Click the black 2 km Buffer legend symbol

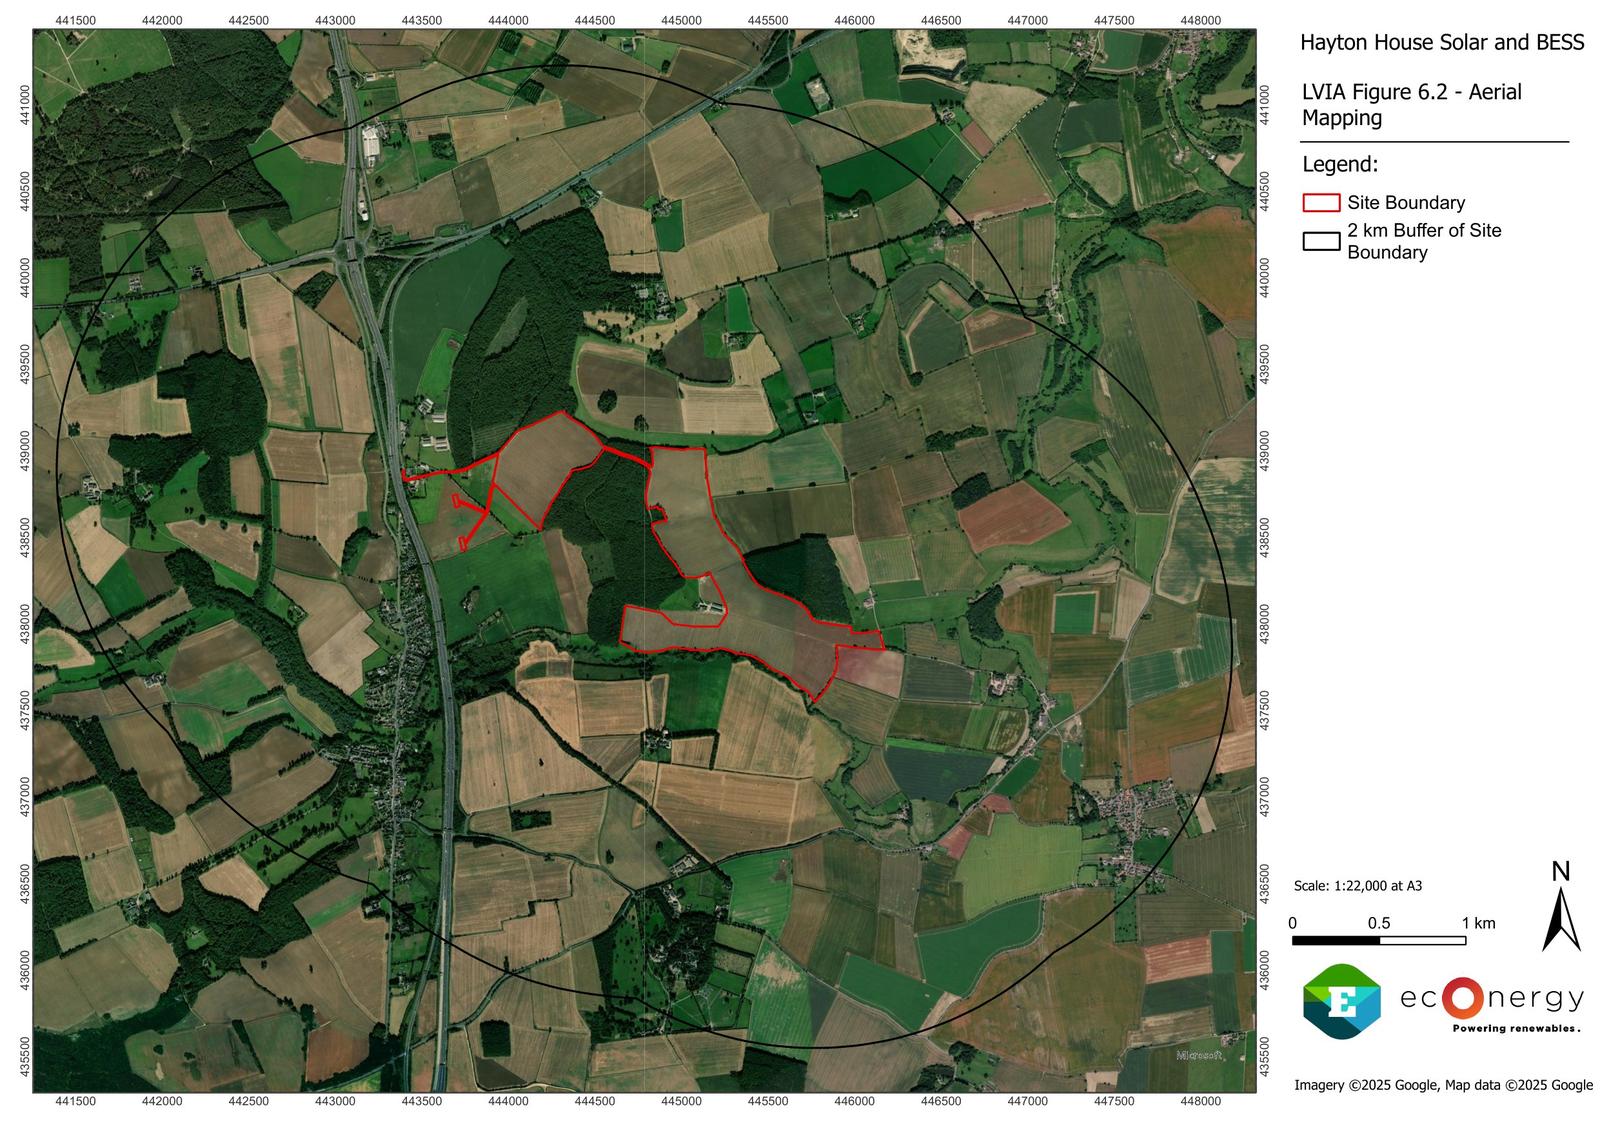(x=1320, y=241)
